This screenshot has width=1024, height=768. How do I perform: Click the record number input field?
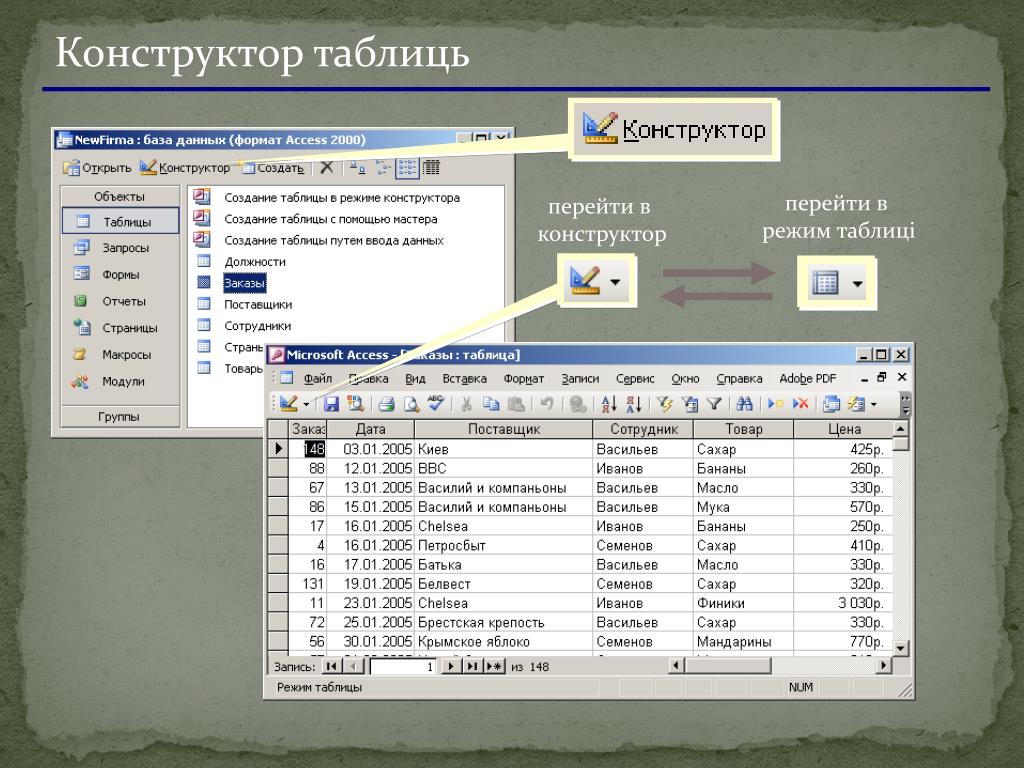pyautogui.click(x=402, y=667)
